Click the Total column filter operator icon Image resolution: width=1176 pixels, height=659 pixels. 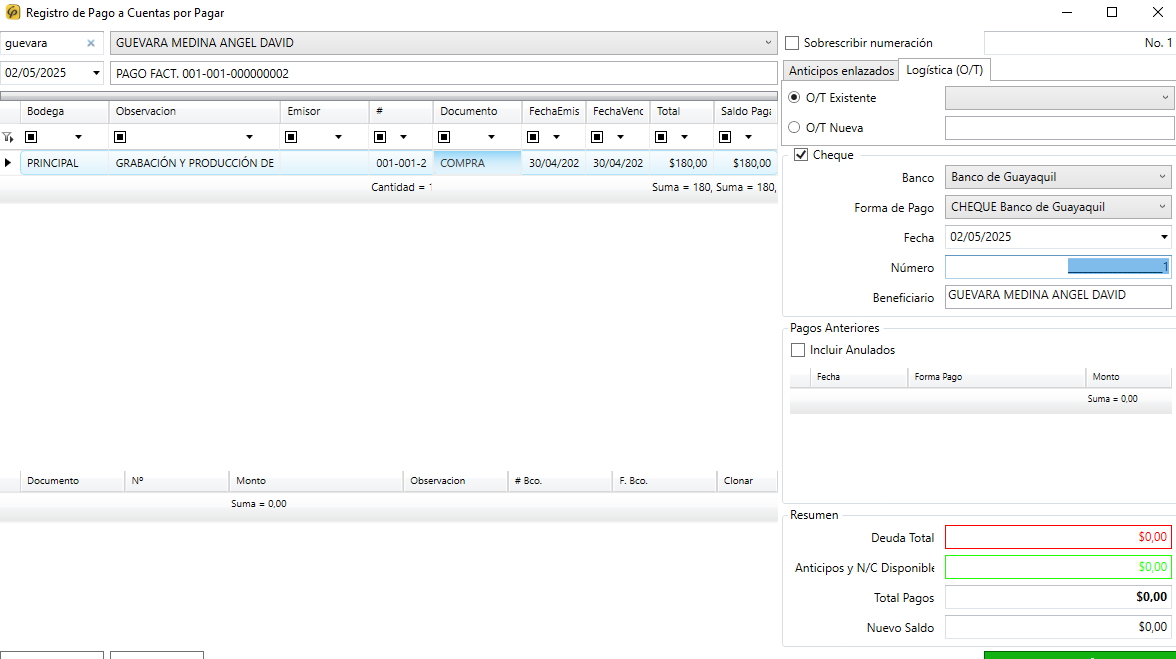pos(661,137)
